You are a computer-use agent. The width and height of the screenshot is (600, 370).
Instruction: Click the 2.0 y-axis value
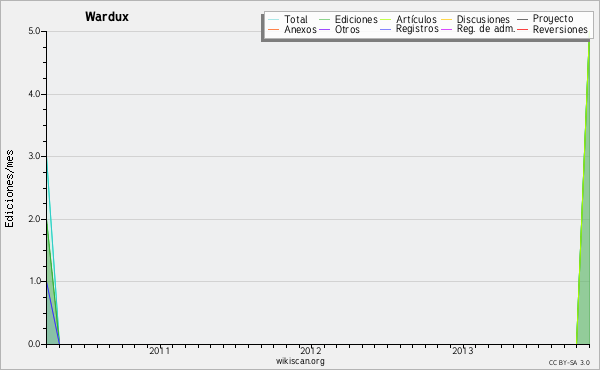click(34, 219)
